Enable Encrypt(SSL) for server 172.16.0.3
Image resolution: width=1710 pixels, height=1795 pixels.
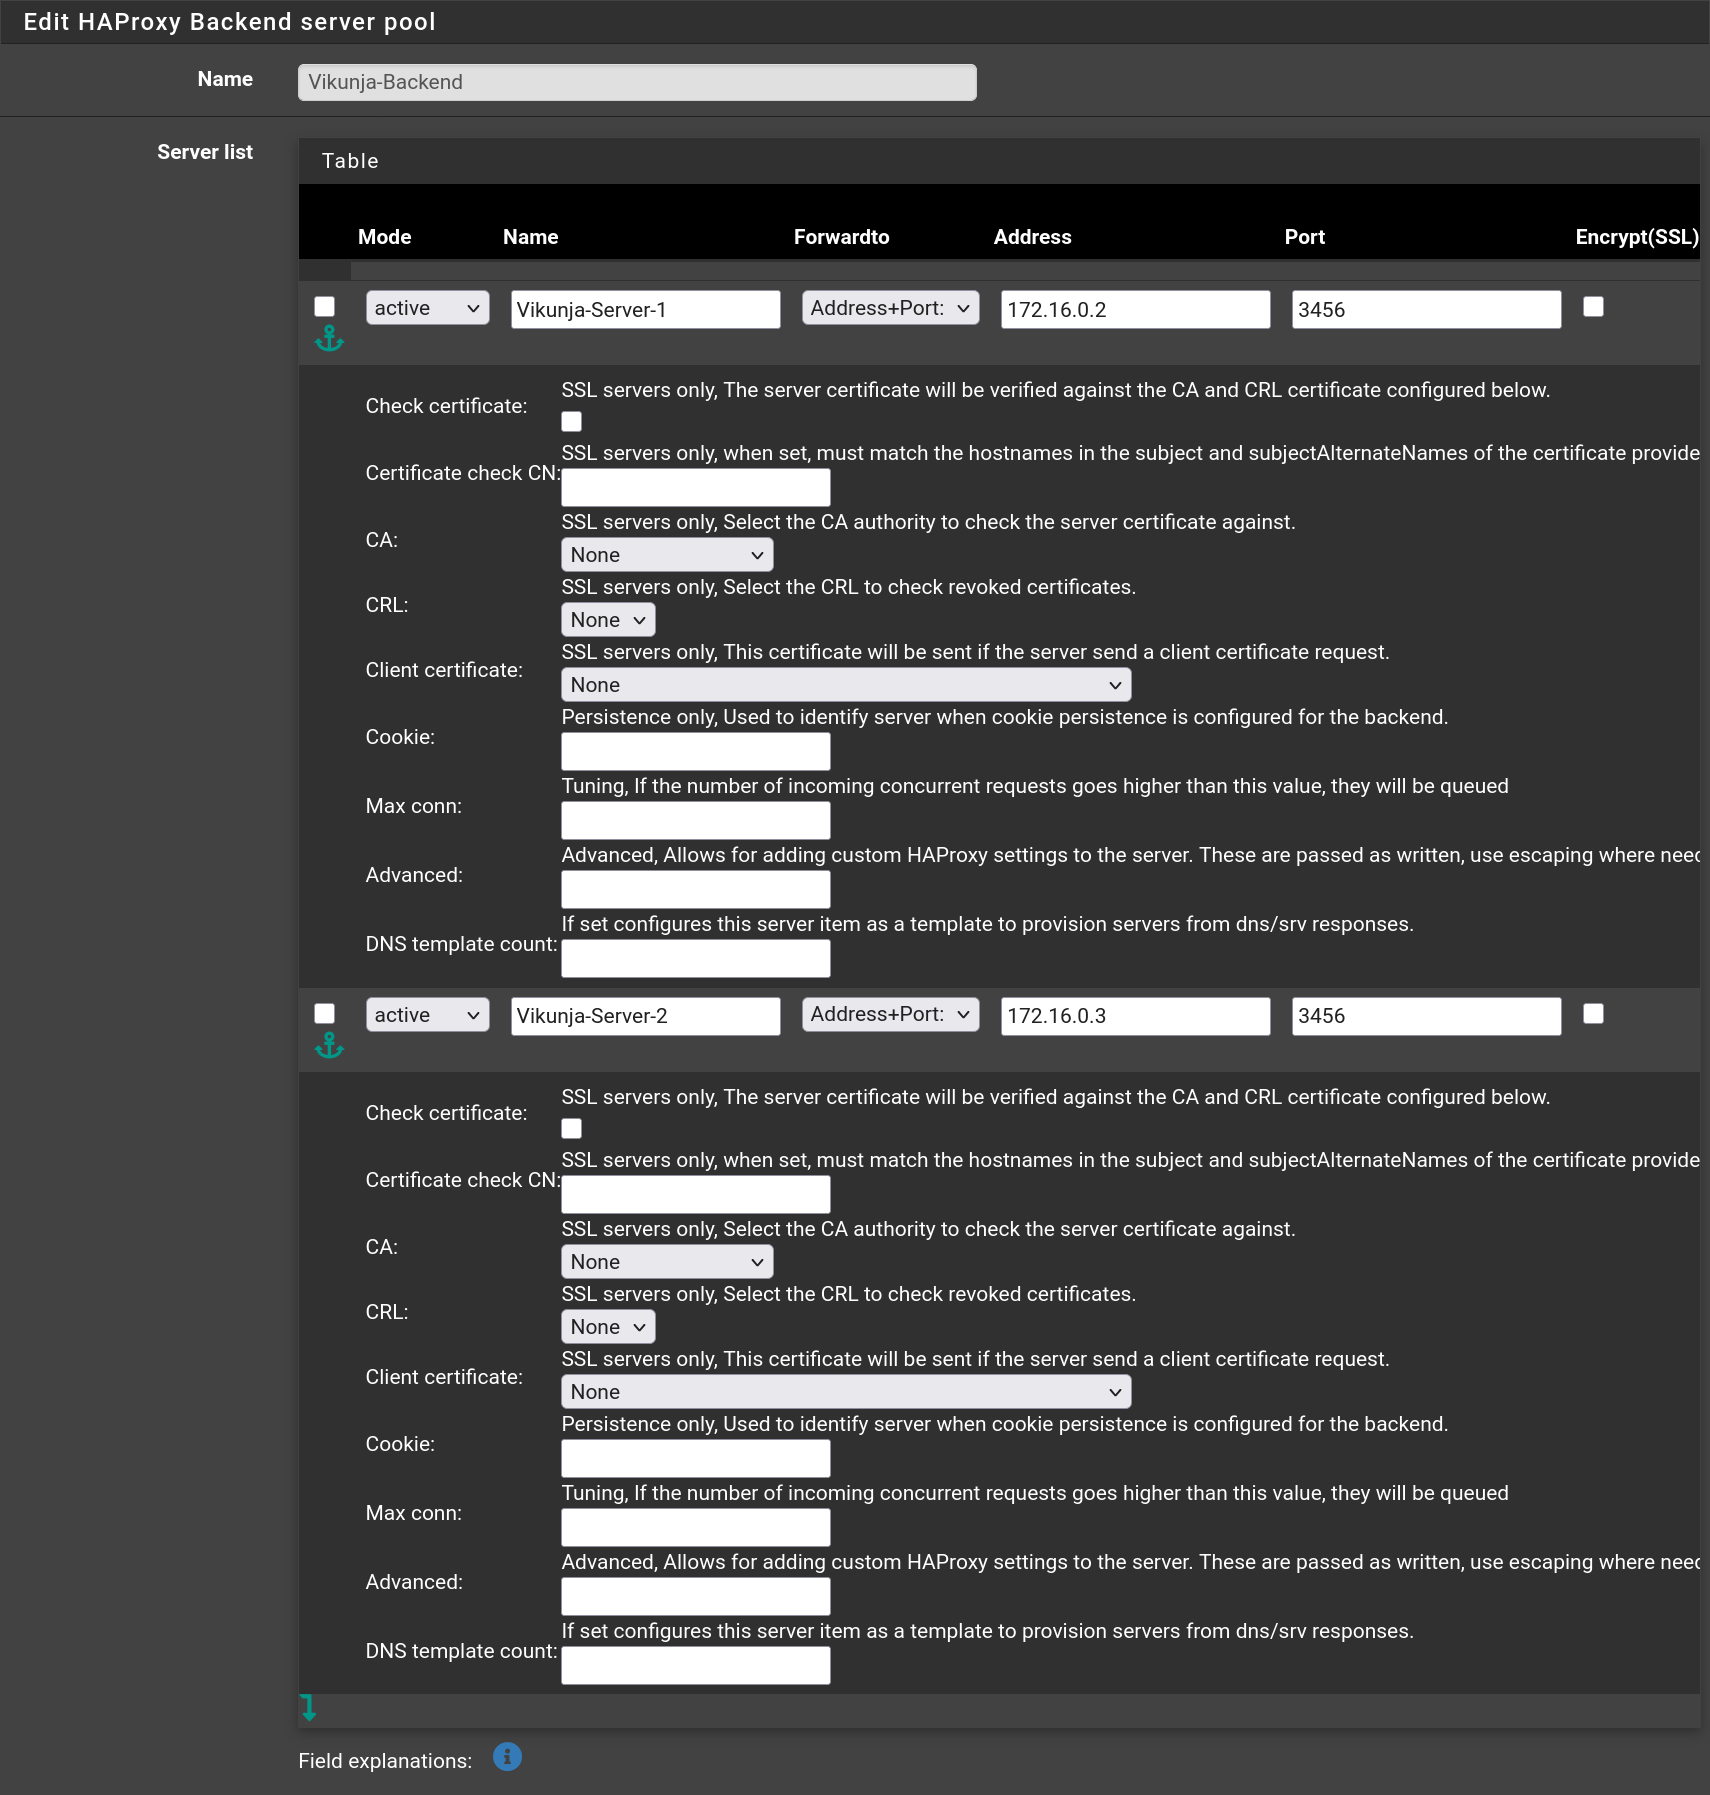[1594, 1014]
